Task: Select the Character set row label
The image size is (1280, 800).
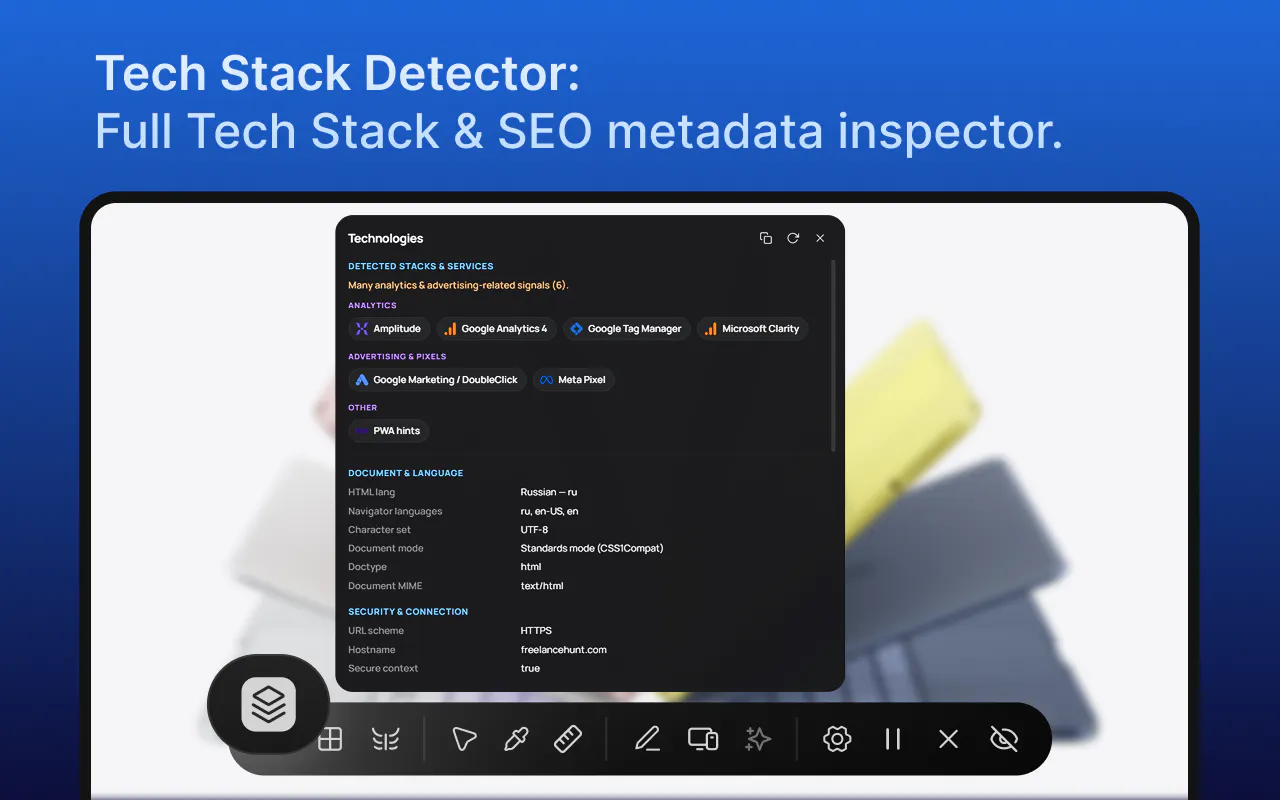Action: coord(380,530)
